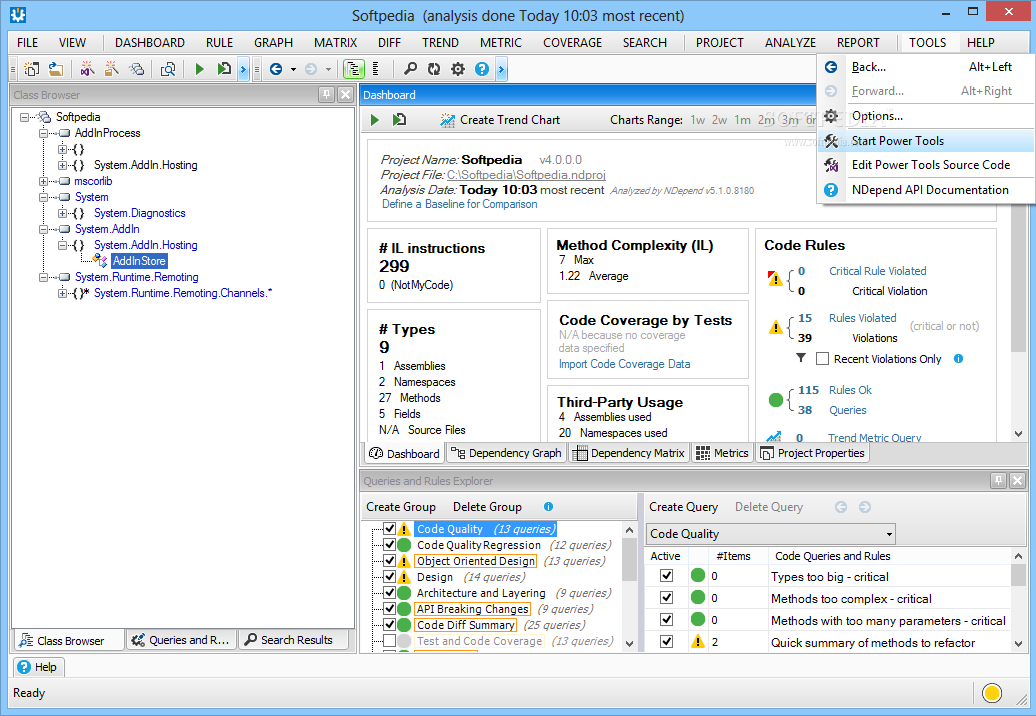
Task: Close the Class Browser panel
Action: [346, 94]
